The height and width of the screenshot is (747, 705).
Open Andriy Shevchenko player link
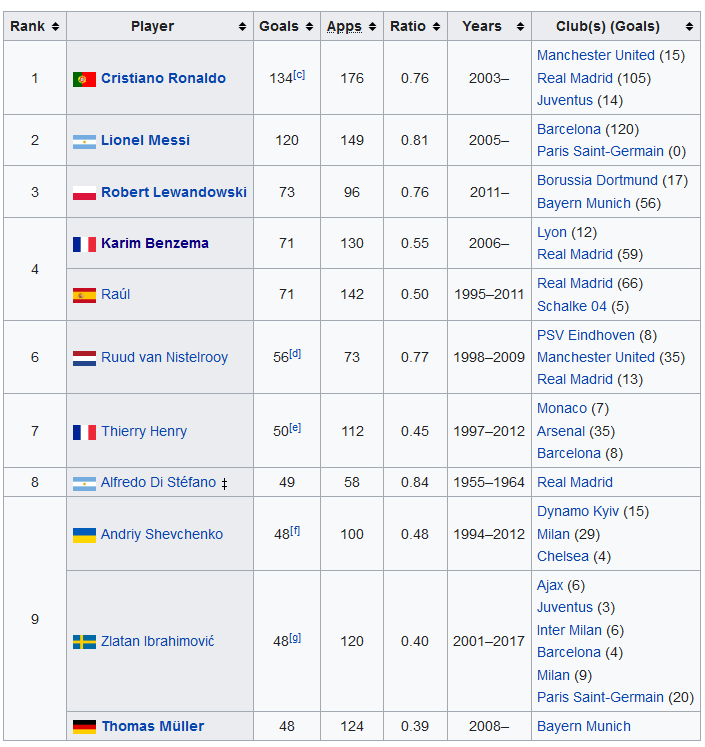[x=162, y=534]
